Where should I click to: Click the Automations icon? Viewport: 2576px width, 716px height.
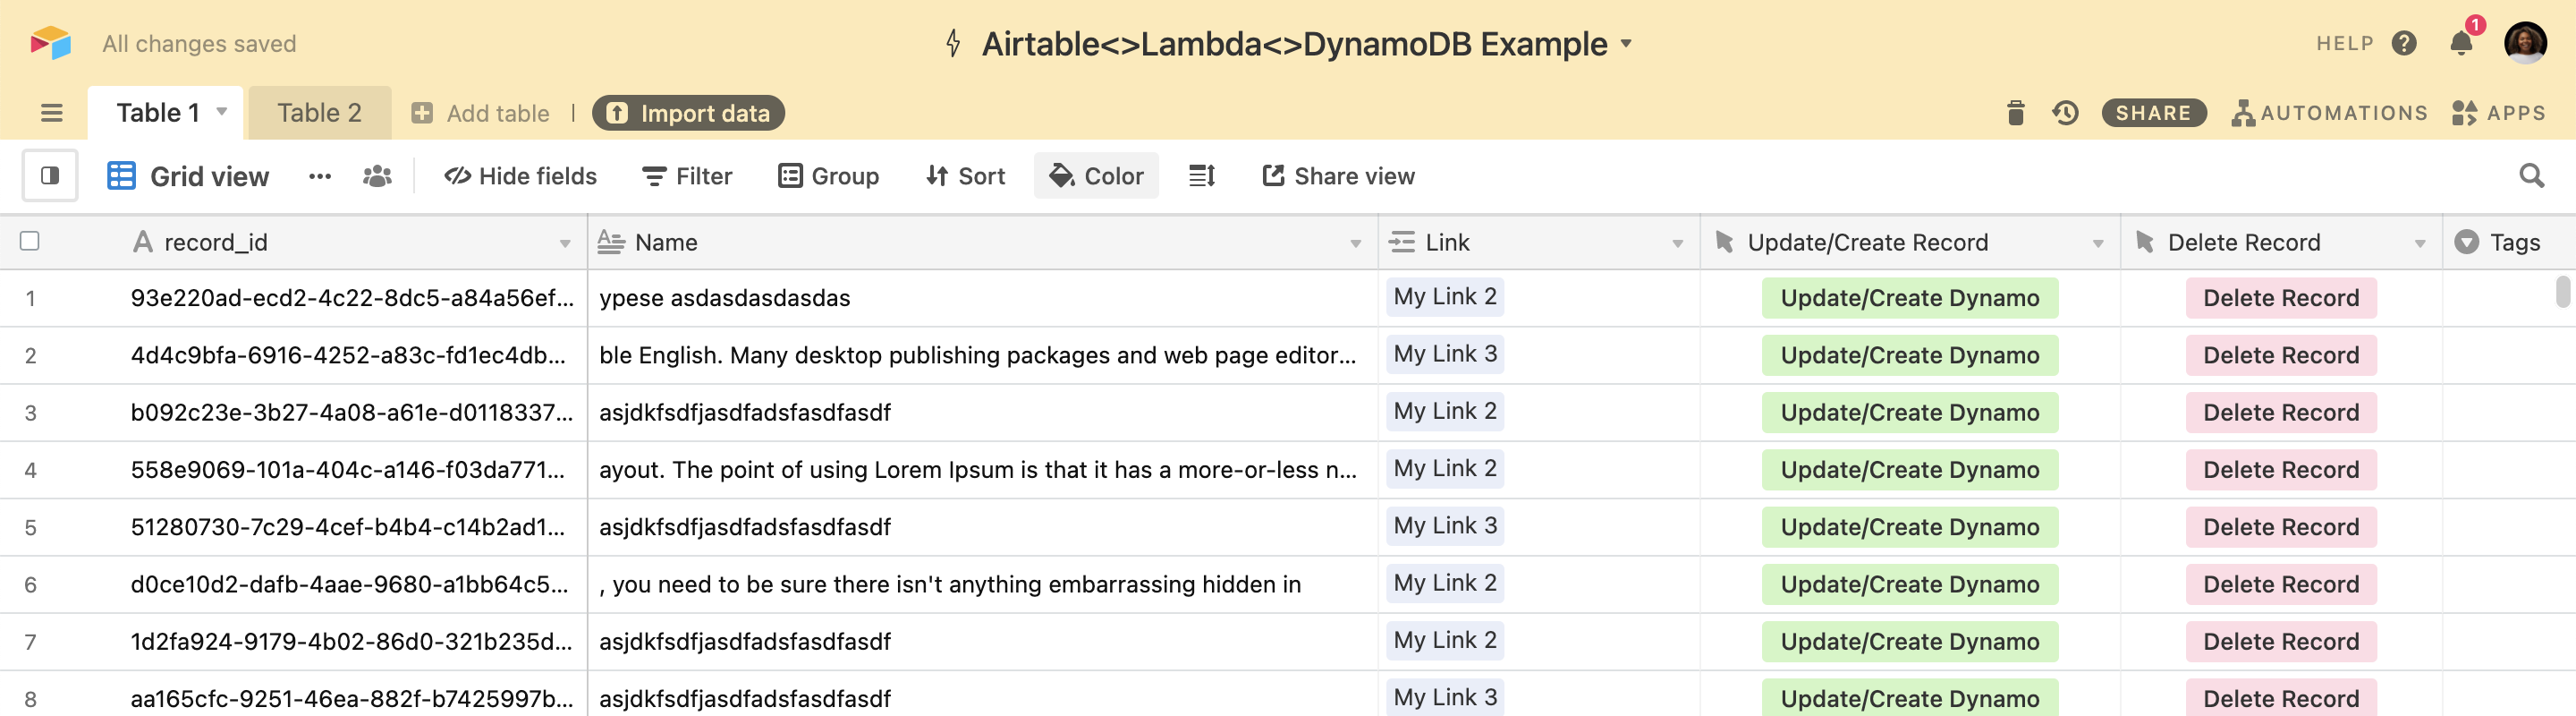tap(2243, 113)
